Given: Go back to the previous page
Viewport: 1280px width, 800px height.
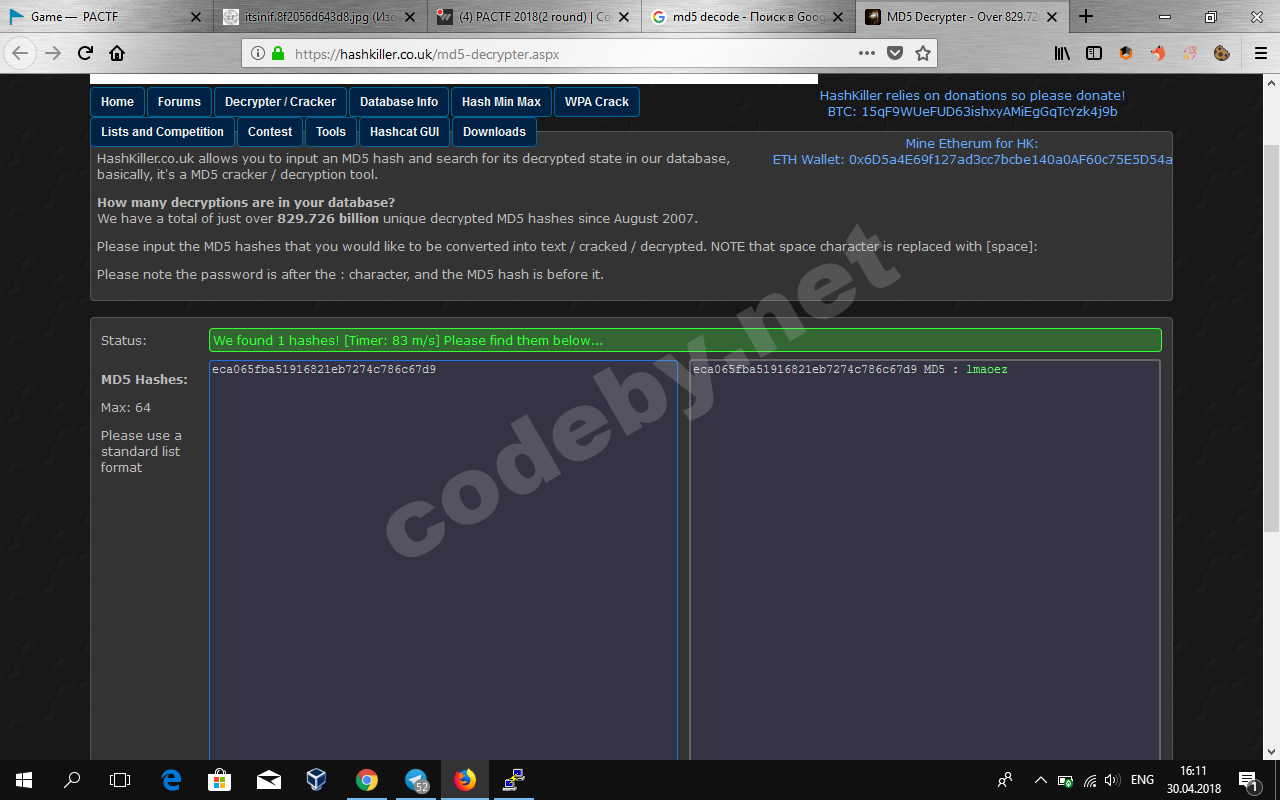Looking at the screenshot, I should (20, 53).
